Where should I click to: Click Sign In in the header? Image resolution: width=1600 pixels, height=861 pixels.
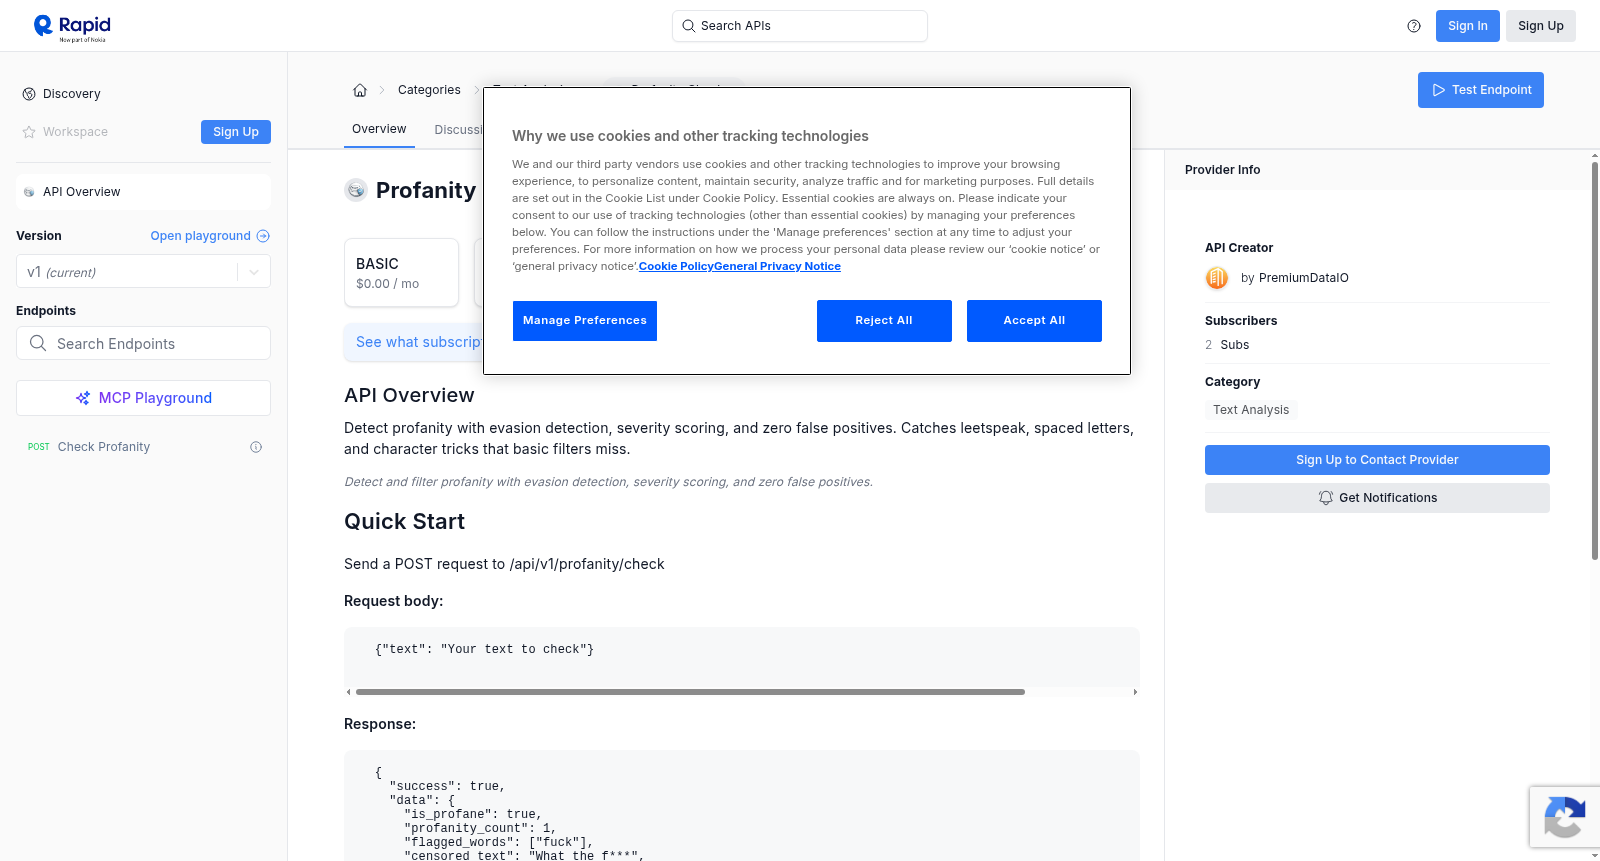(1467, 26)
